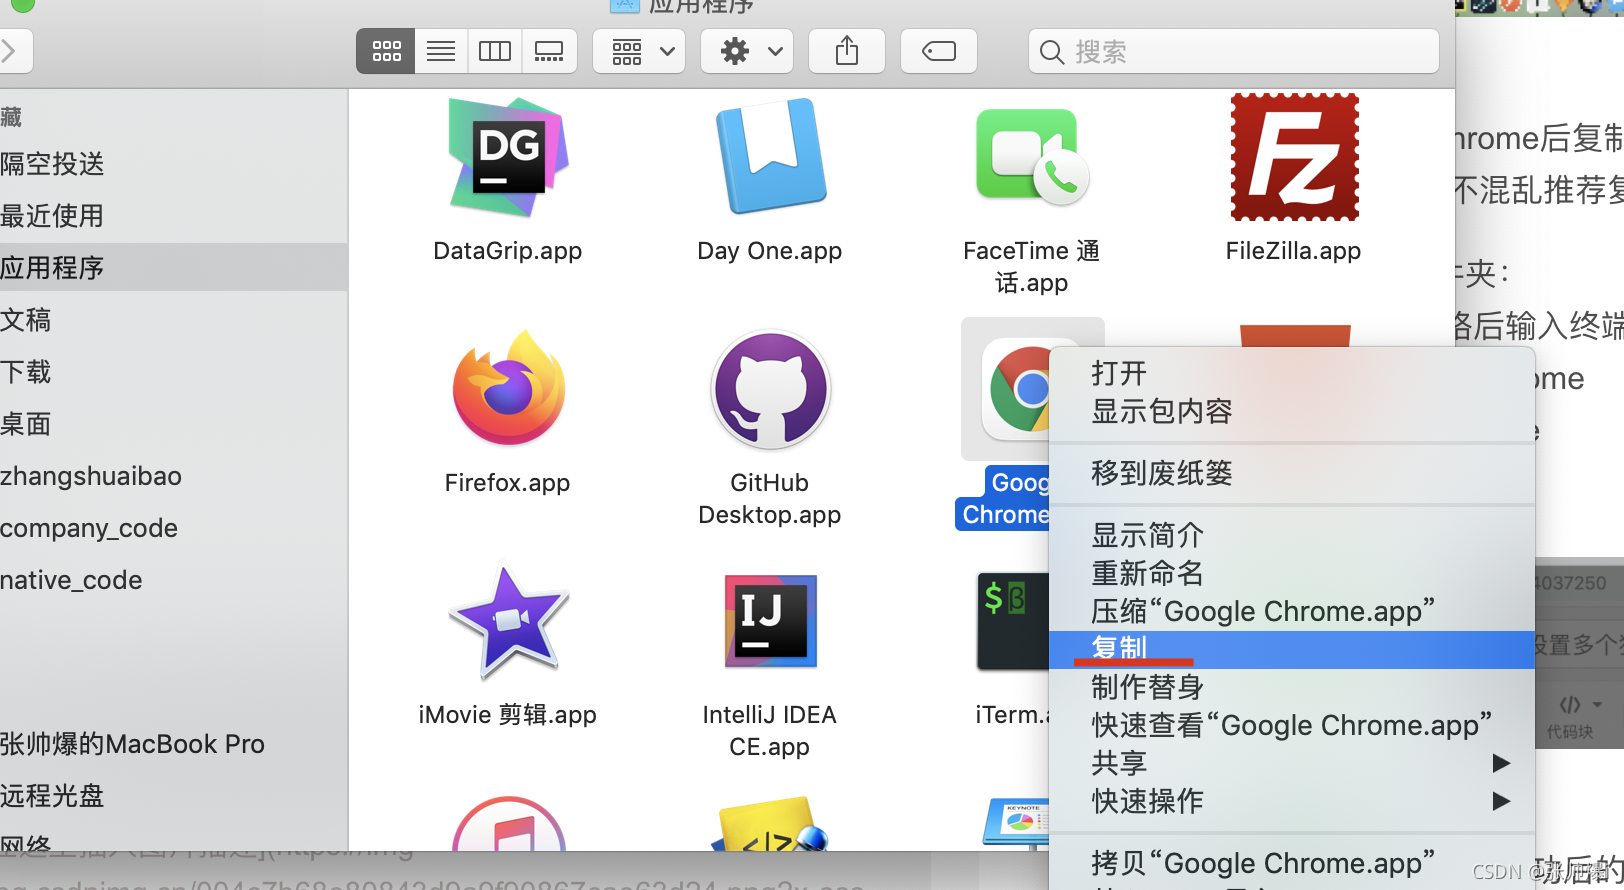Click the Firefox.app file name label
The width and height of the screenshot is (1624, 890).
click(x=508, y=483)
